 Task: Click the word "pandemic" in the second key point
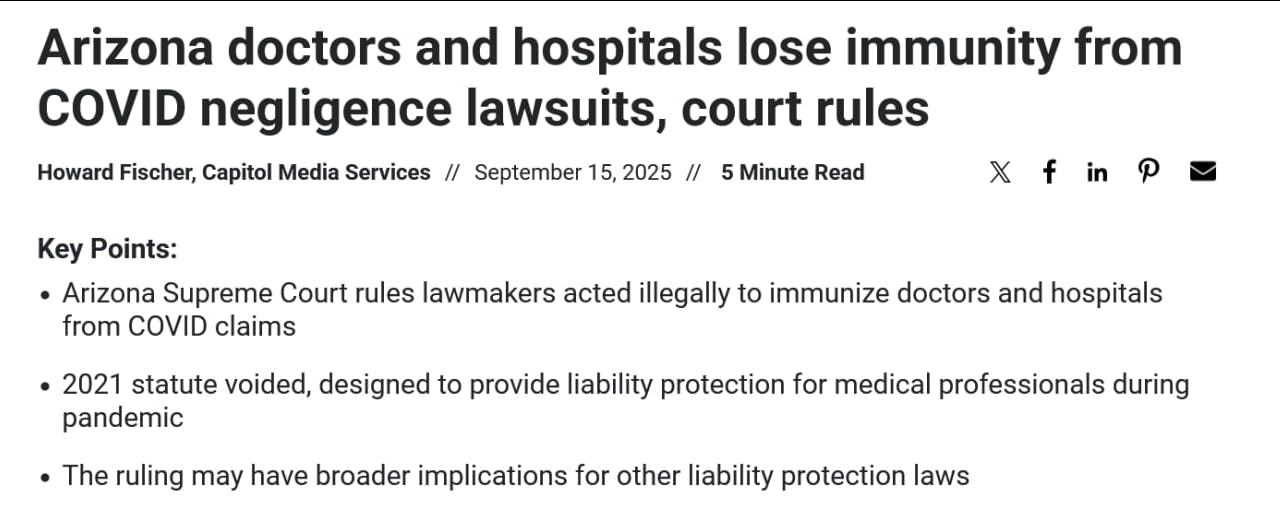(x=123, y=417)
